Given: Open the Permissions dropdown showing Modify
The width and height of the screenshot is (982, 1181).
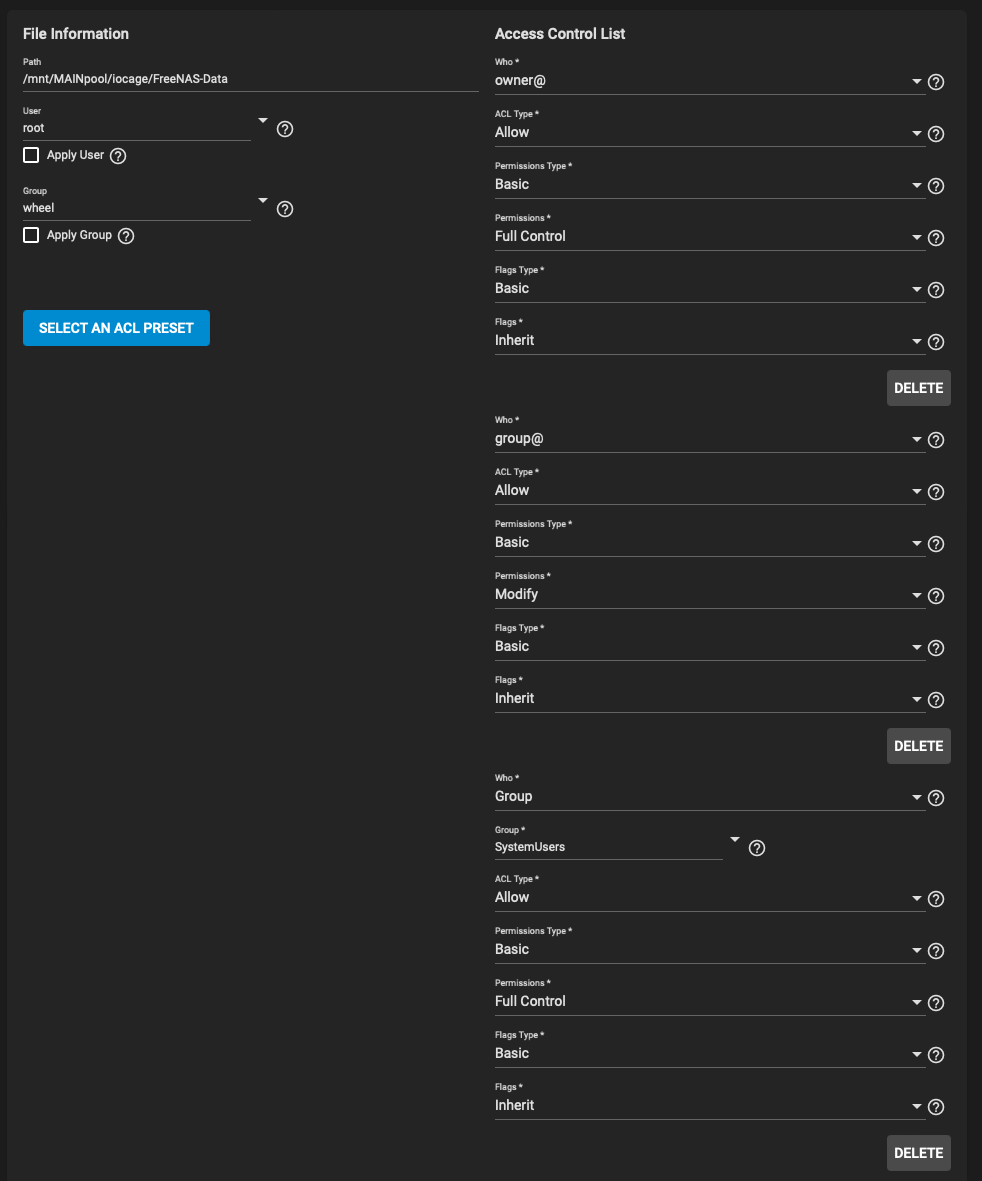Looking at the screenshot, I should coord(709,594).
